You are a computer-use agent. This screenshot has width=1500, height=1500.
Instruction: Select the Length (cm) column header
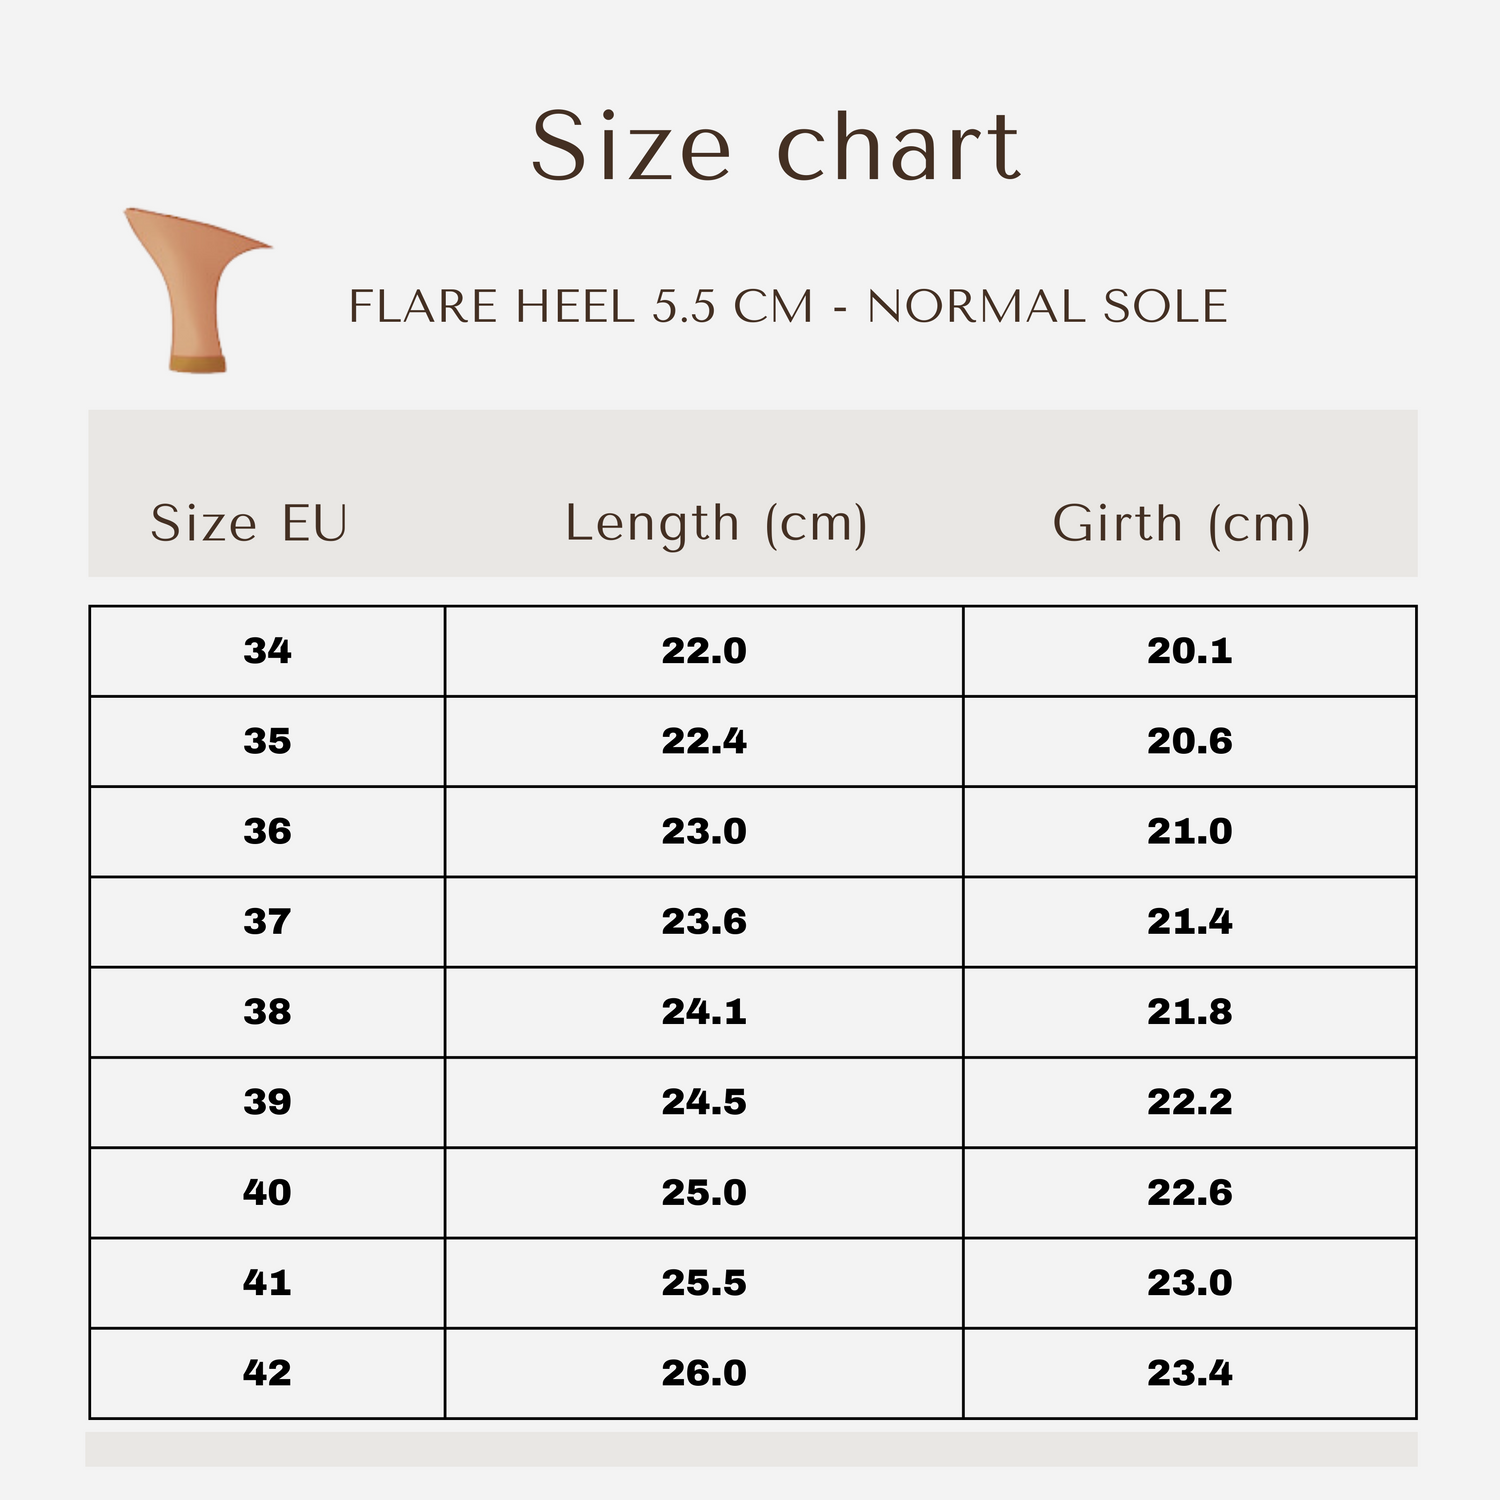point(716,523)
